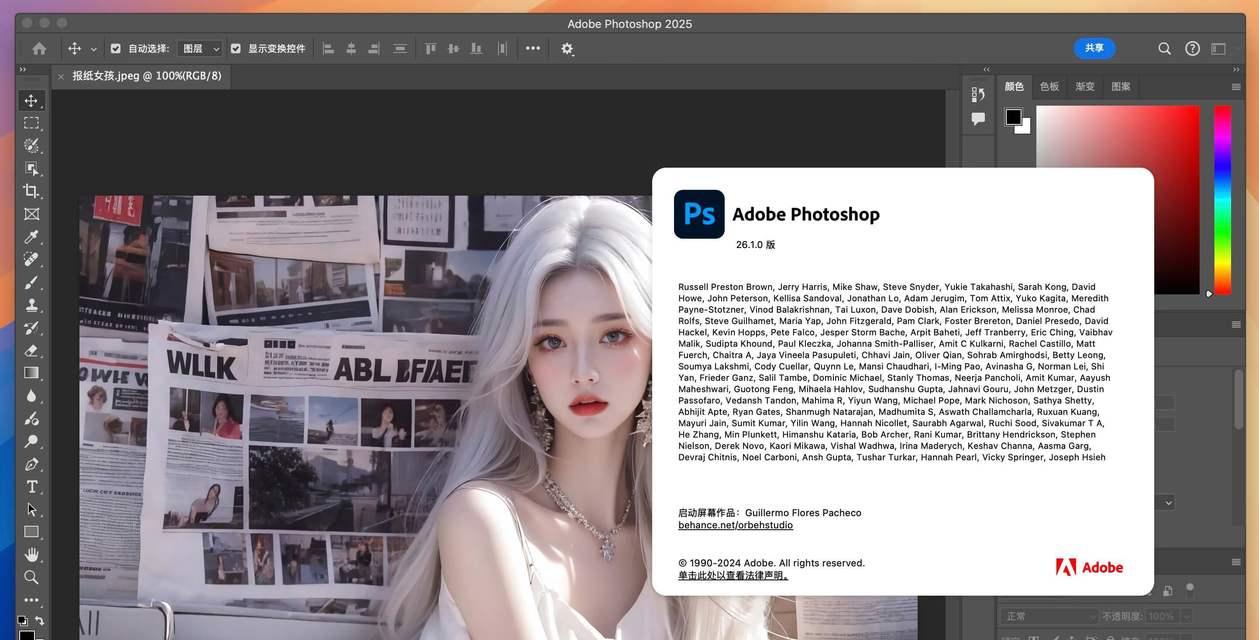Image resolution: width=1259 pixels, height=640 pixels.
Task: Select the Horizontal Type tool
Action: pyautogui.click(x=31, y=487)
